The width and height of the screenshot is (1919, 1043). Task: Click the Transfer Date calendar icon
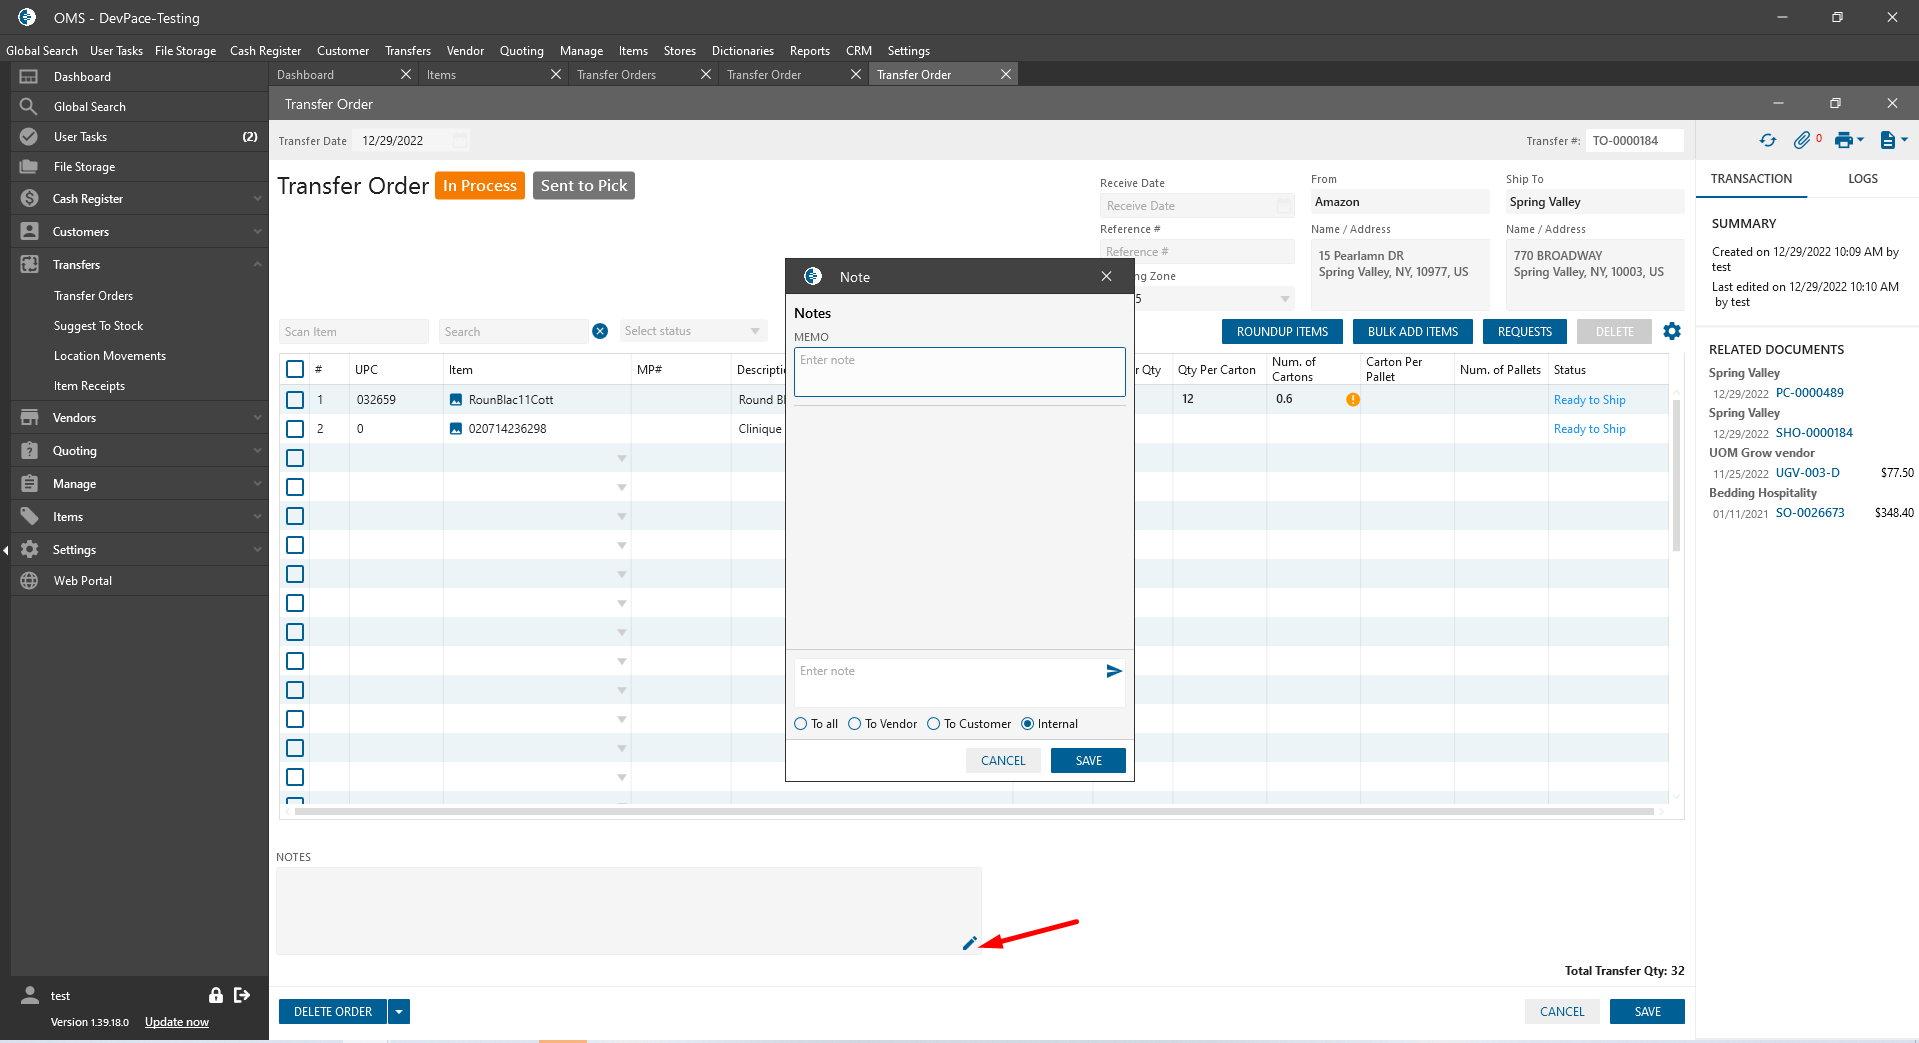(460, 140)
